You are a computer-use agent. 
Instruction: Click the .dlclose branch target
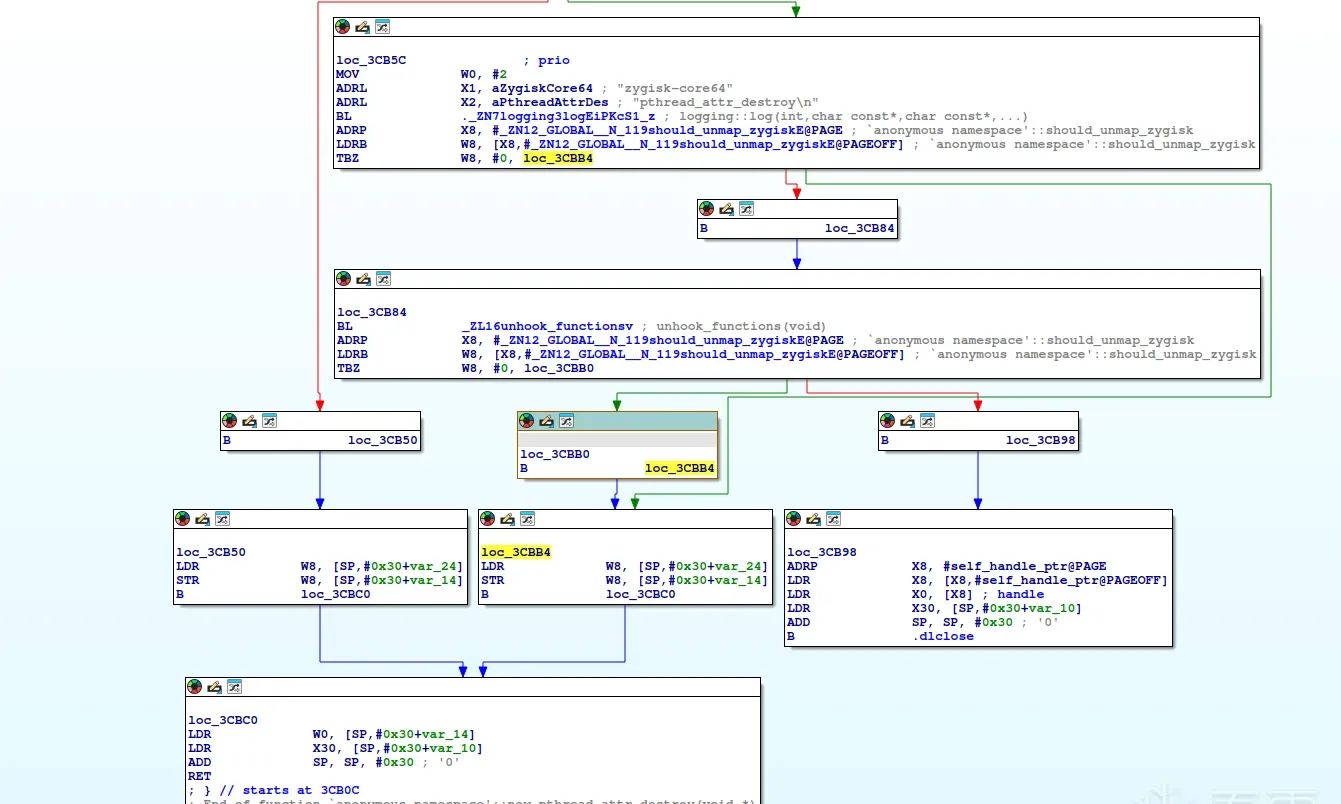942,636
